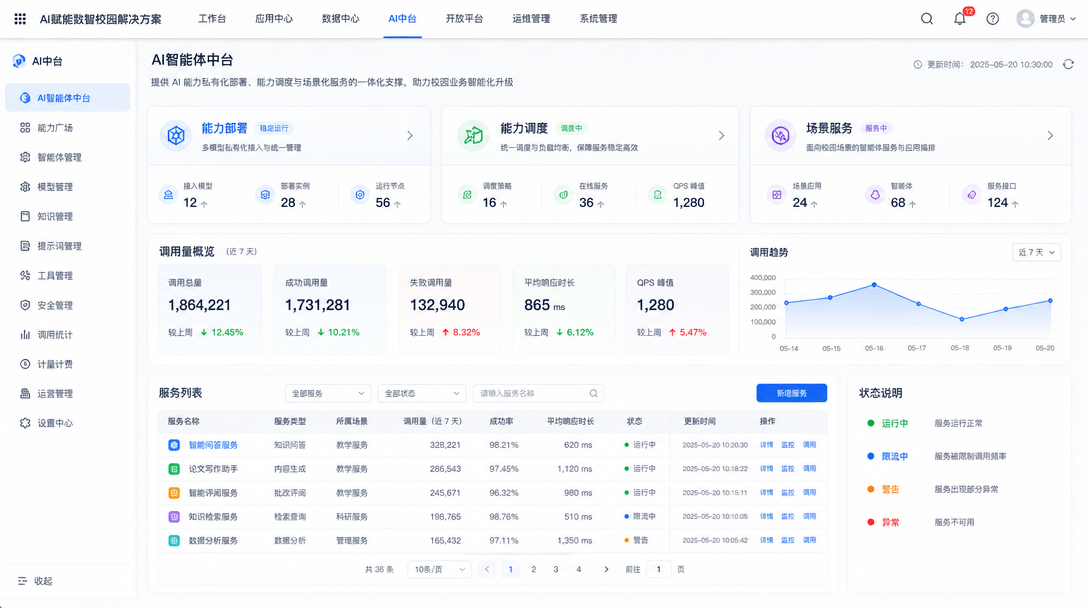The width and height of the screenshot is (1088, 608).
Task: Select AI智能体中台 in the sidebar
Action: [67, 98]
